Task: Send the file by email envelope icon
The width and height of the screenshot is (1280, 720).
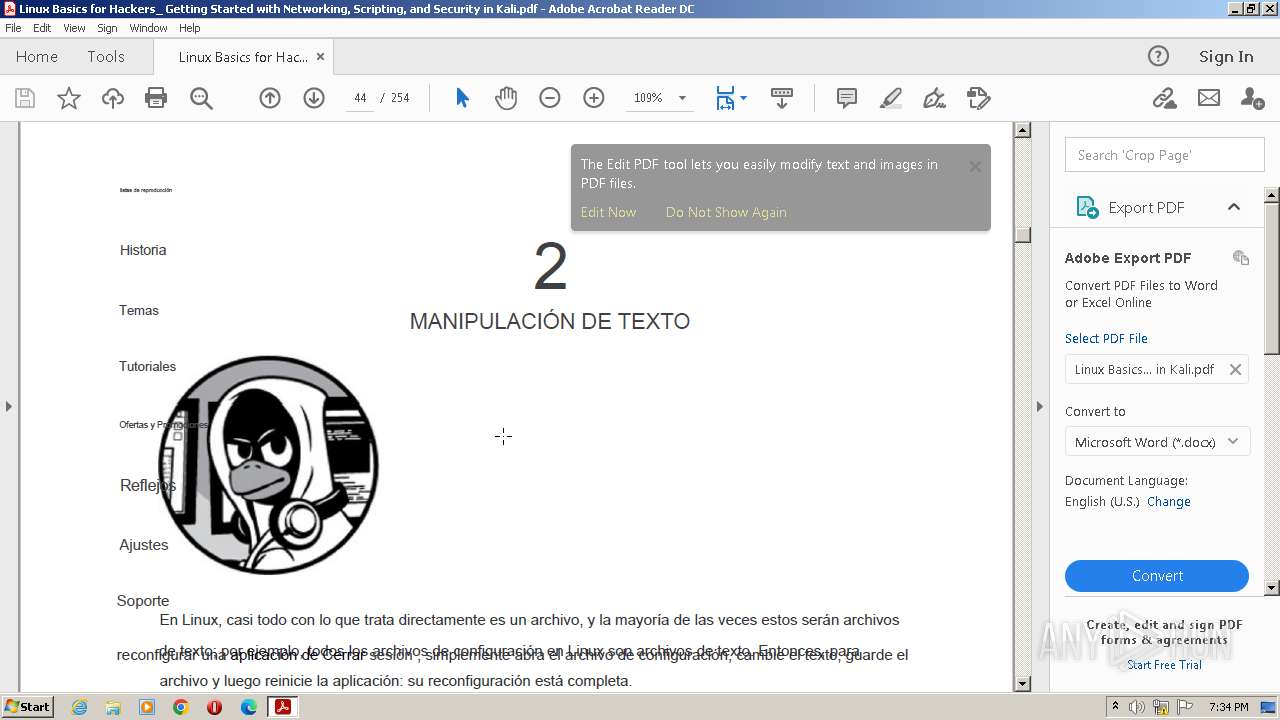Action: click(x=1209, y=98)
